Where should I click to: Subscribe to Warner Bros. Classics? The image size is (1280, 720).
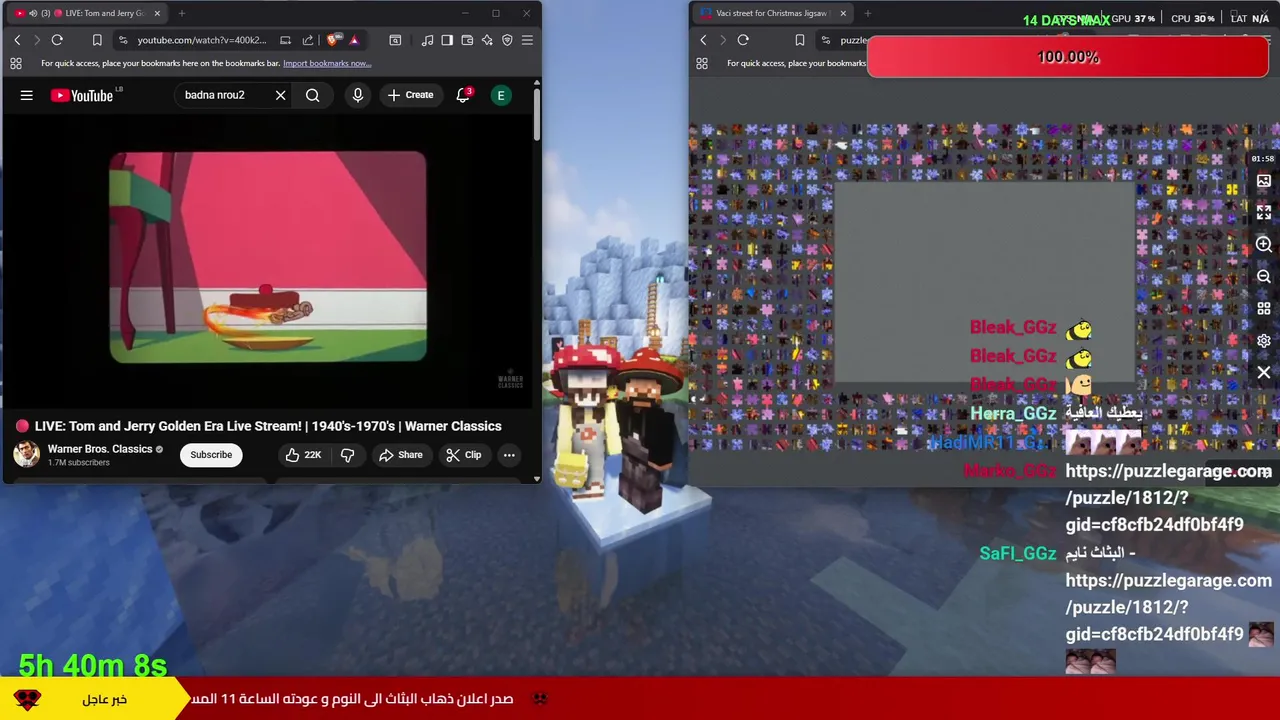(211, 455)
